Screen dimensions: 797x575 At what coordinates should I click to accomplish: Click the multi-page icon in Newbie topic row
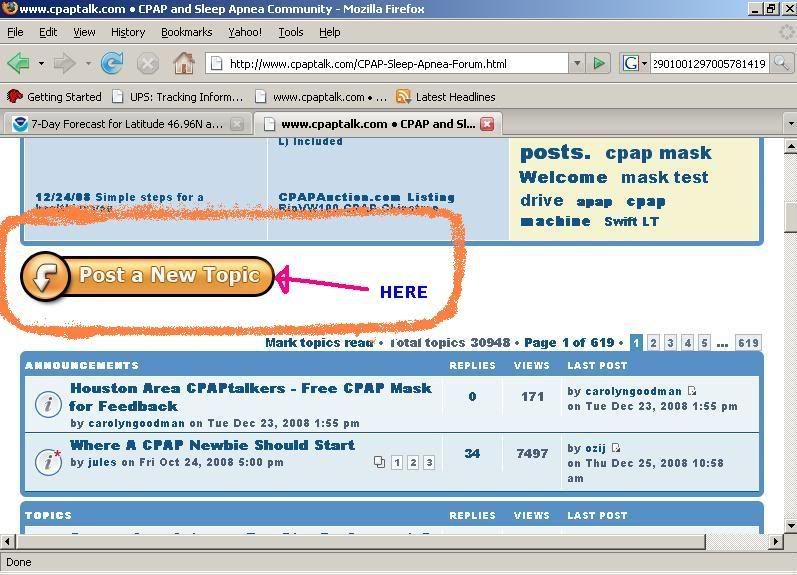(380, 462)
